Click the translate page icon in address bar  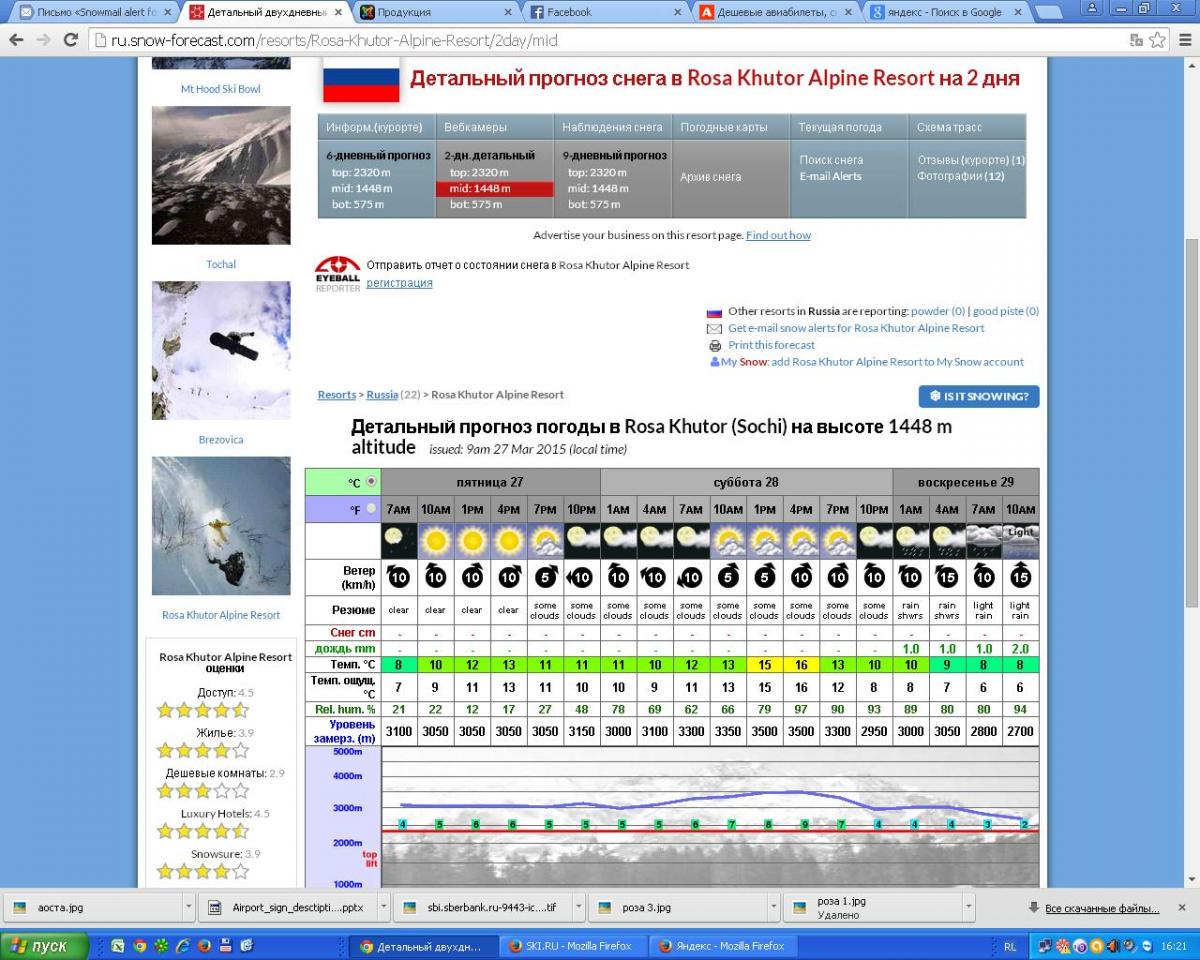(x=1136, y=40)
